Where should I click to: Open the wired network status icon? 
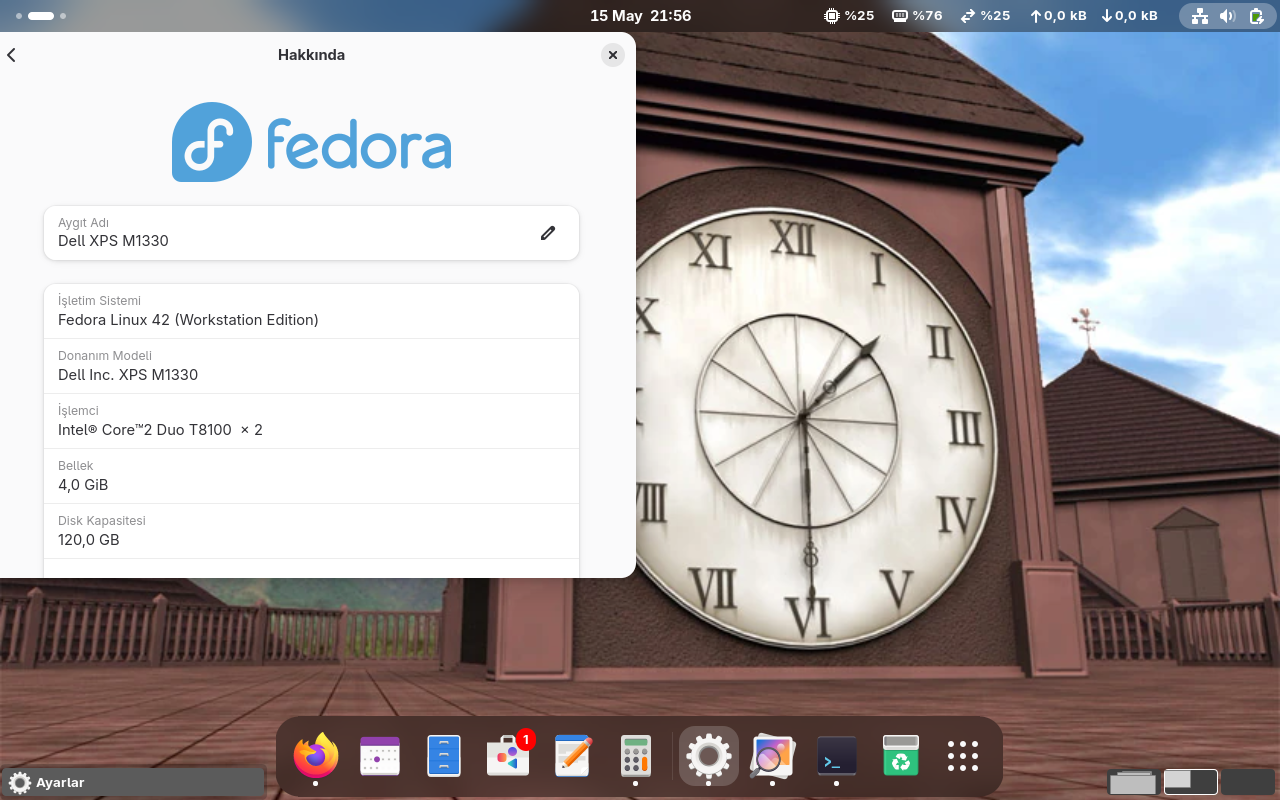pyautogui.click(x=1200, y=16)
